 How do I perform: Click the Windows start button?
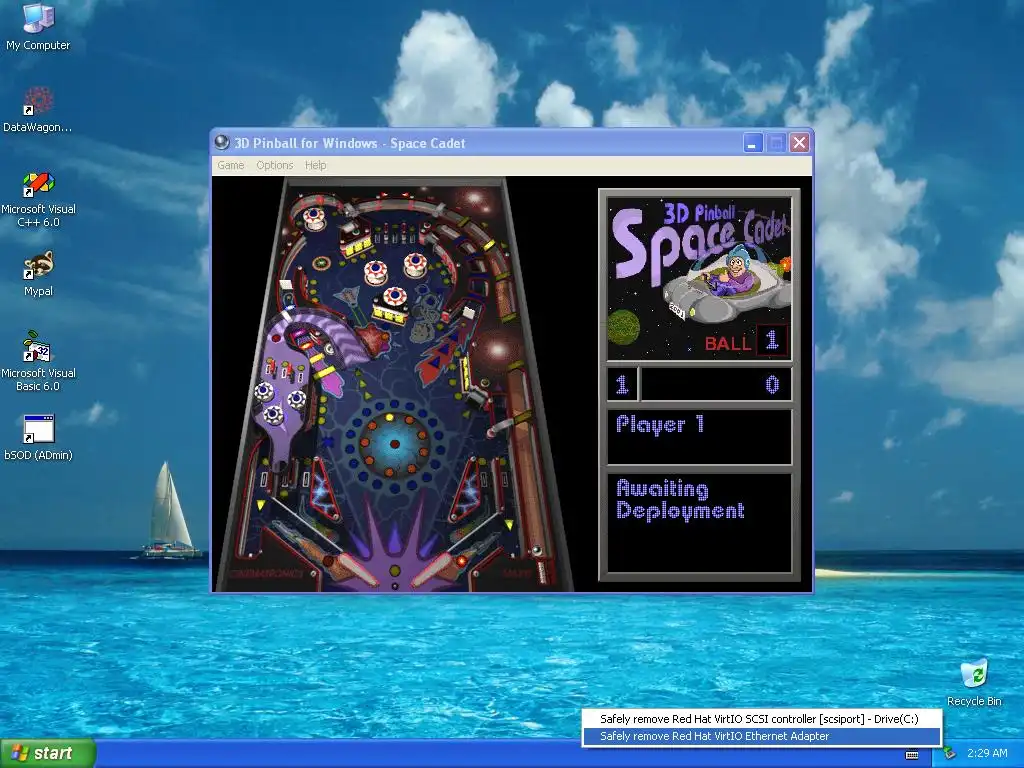click(x=48, y=754)
